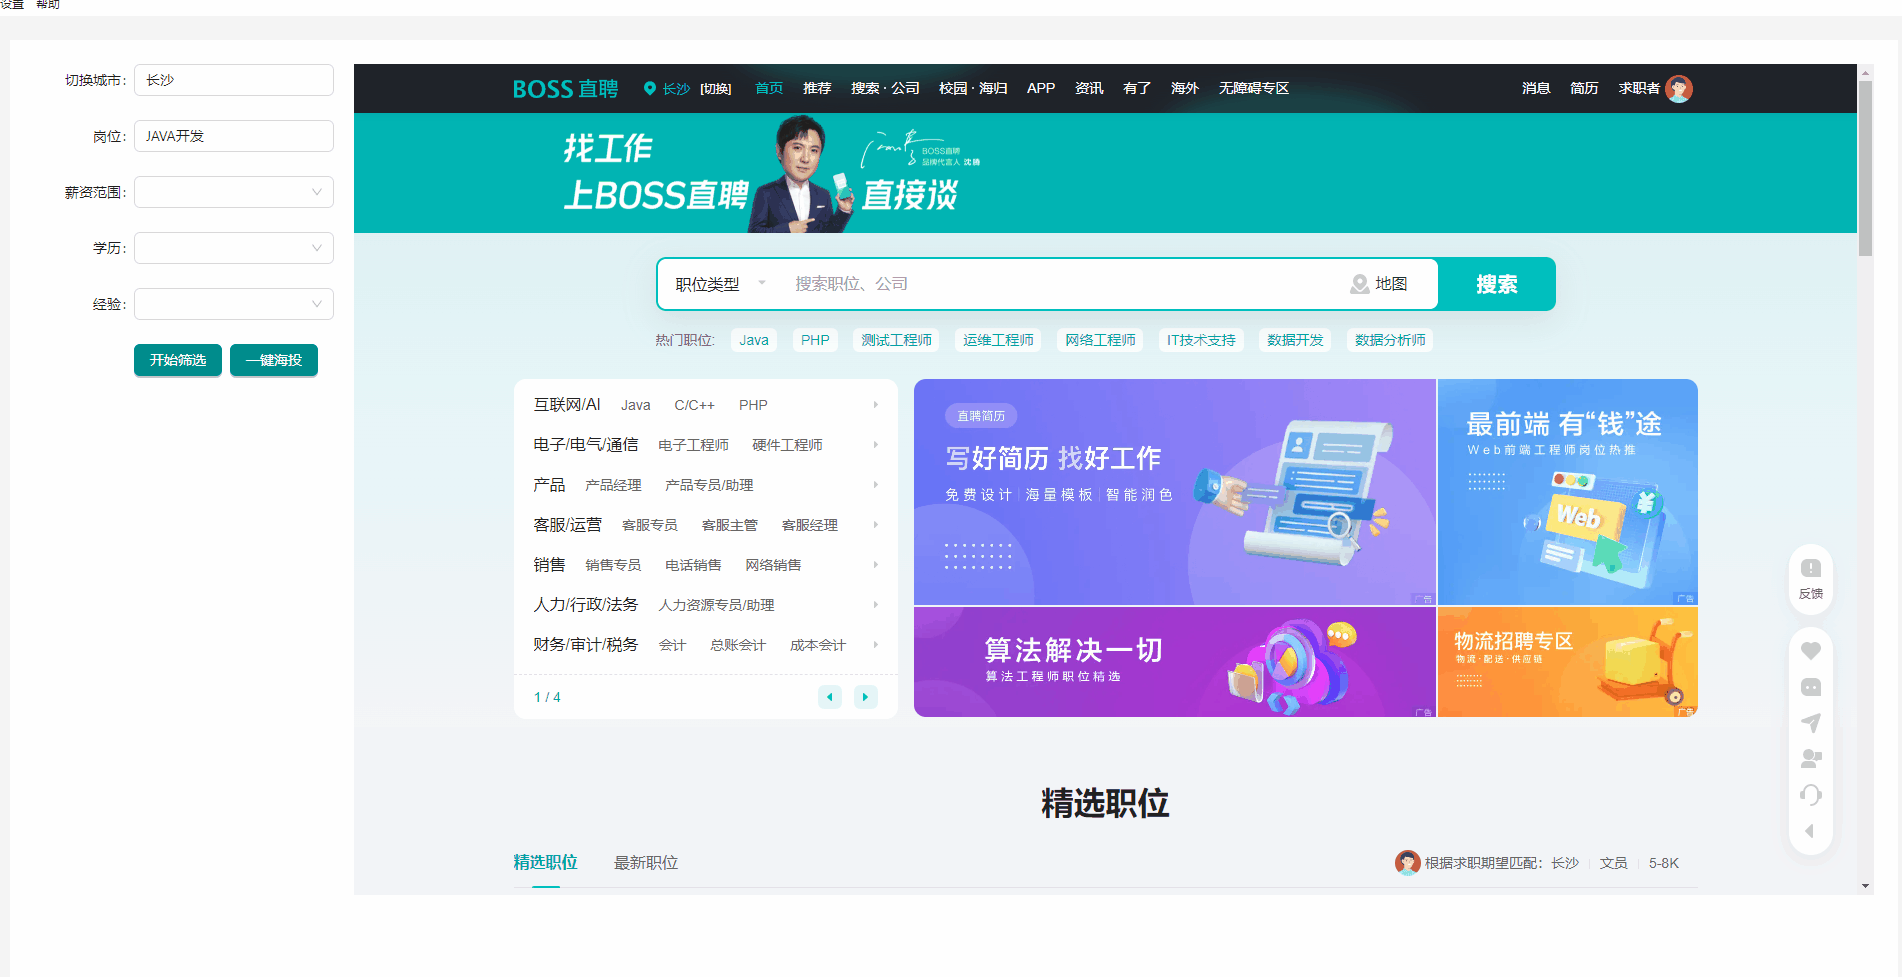Image resolution: width=1902 pixels, height=977 pixels.
Task: Collapse side toolbar with the left triangle icon
Action: click(1809, 831)
